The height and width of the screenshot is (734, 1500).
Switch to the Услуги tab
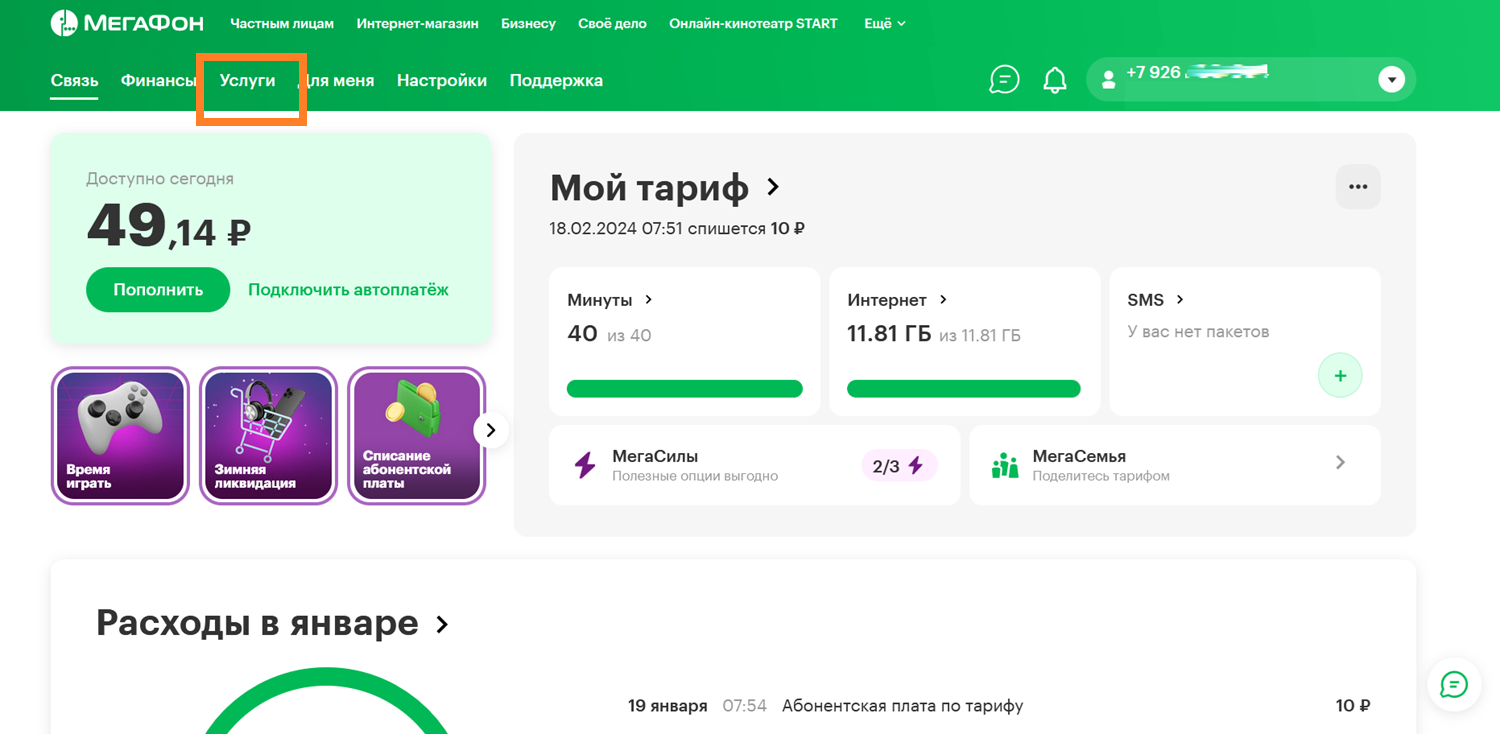click(248, 80)
